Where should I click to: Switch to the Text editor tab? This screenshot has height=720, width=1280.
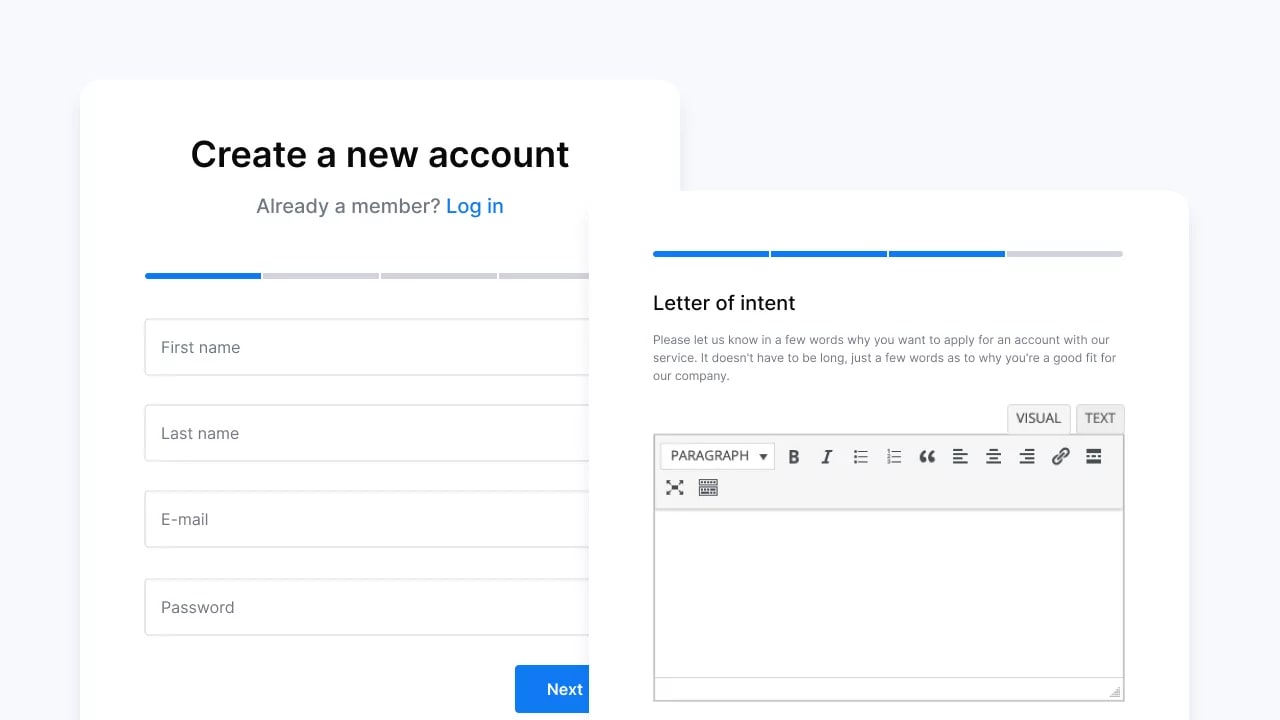pos(1100,419)
